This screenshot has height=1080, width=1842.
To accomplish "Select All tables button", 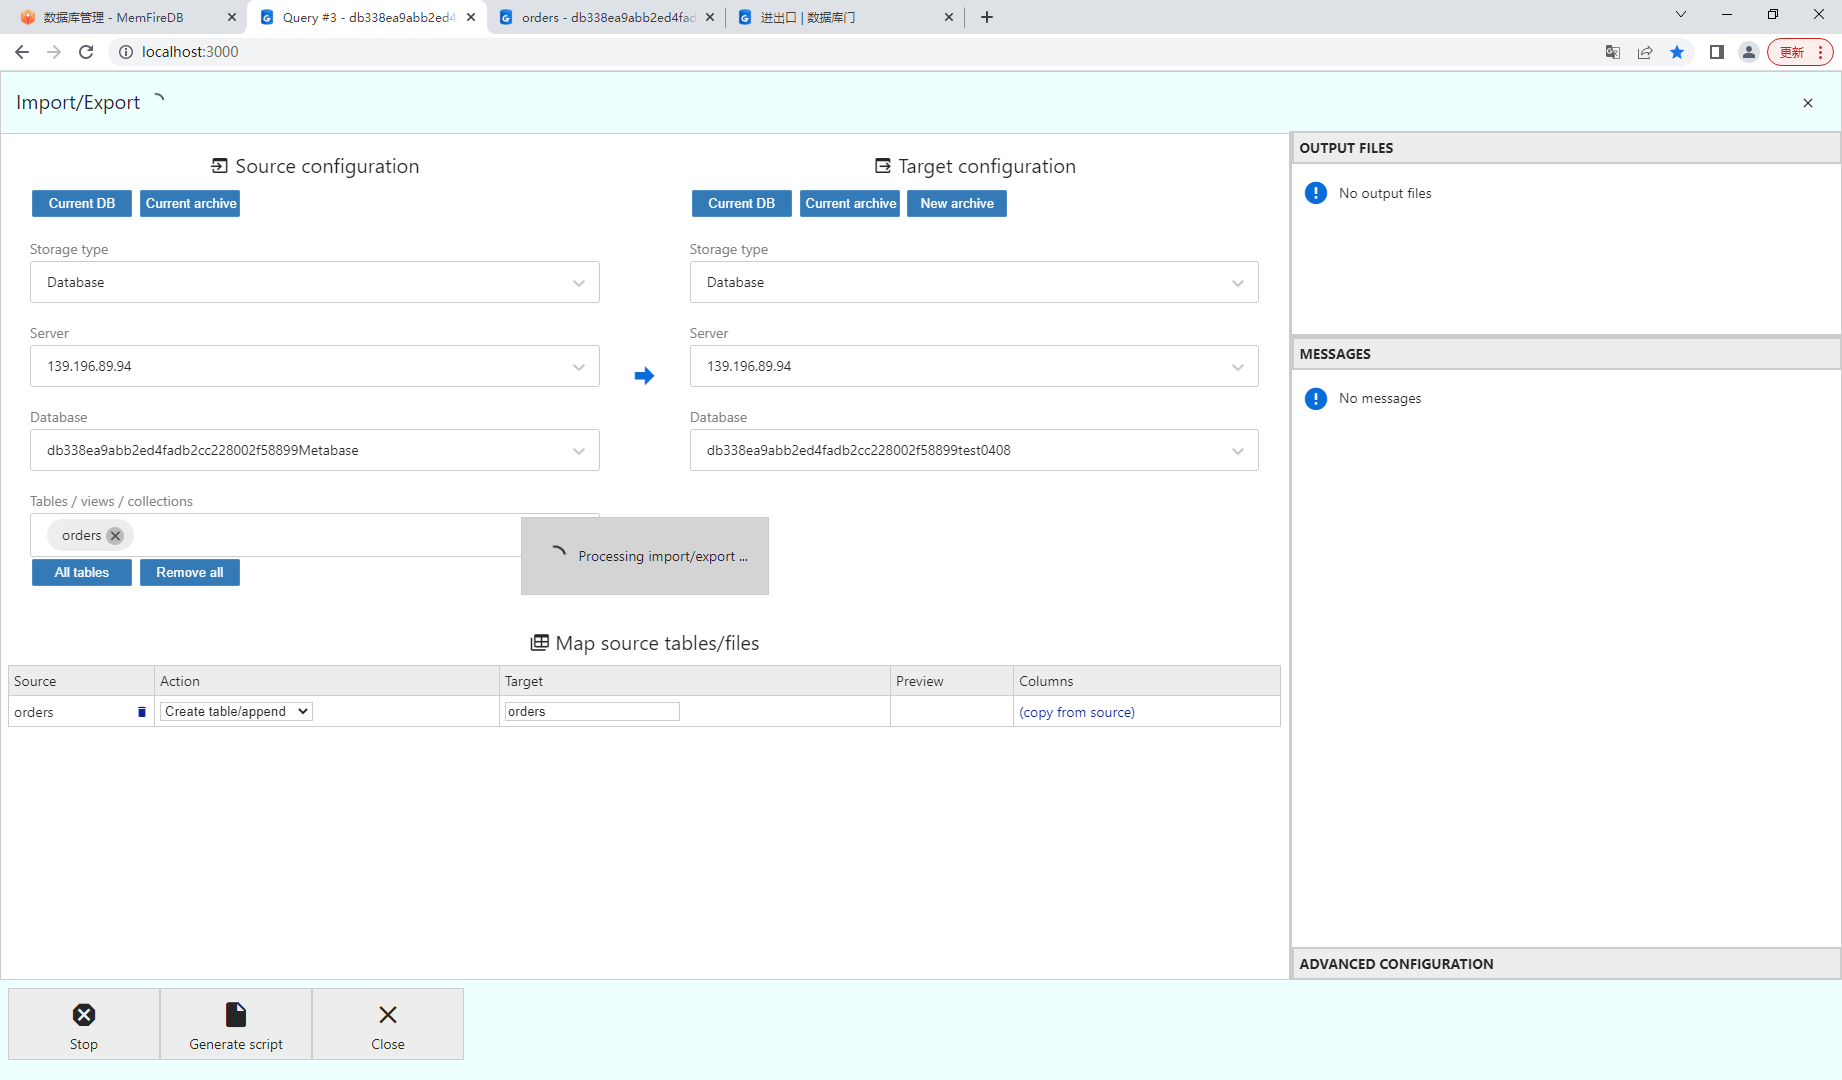I will [82, 572].
